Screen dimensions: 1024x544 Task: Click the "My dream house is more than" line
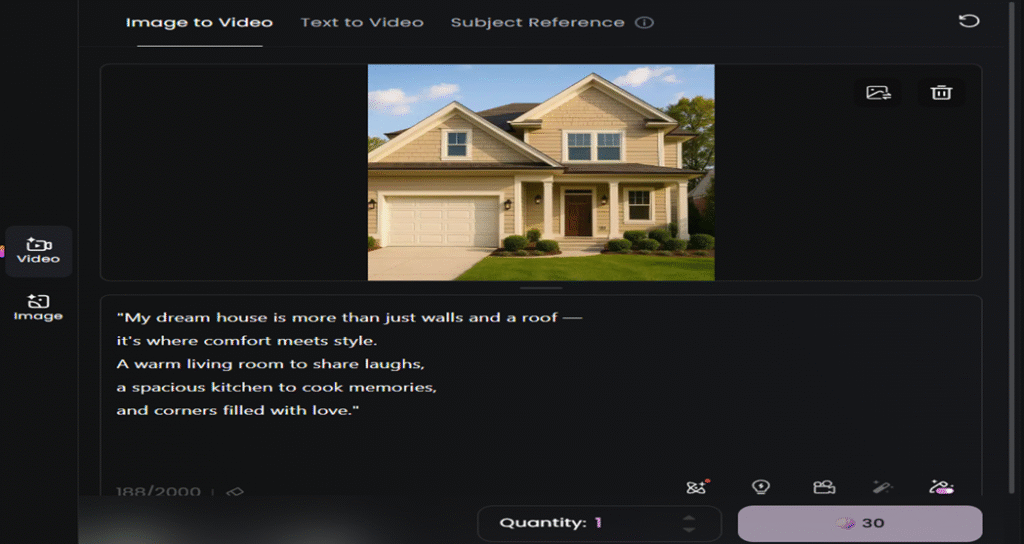[x=349, y=317]
